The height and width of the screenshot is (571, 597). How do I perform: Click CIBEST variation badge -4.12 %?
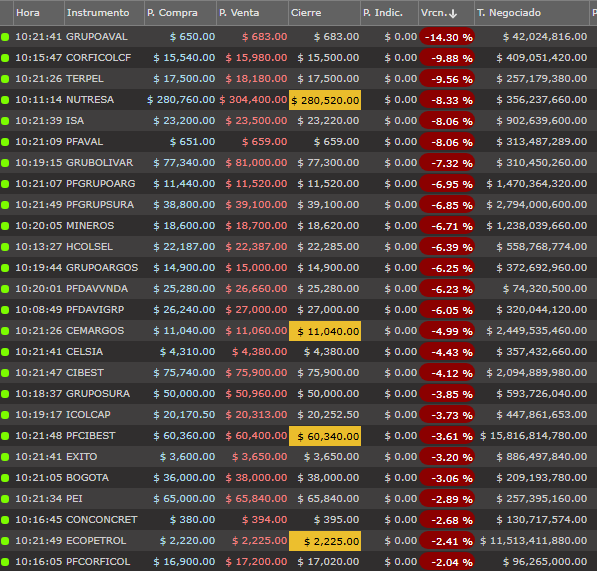coord(447,373)
